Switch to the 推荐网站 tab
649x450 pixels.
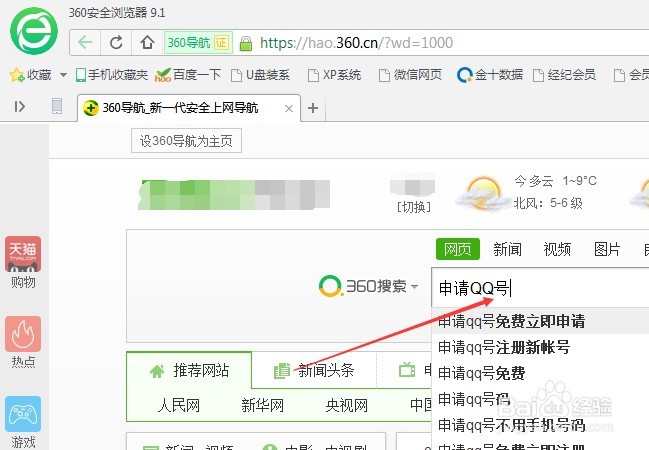[x=189, y=370]
